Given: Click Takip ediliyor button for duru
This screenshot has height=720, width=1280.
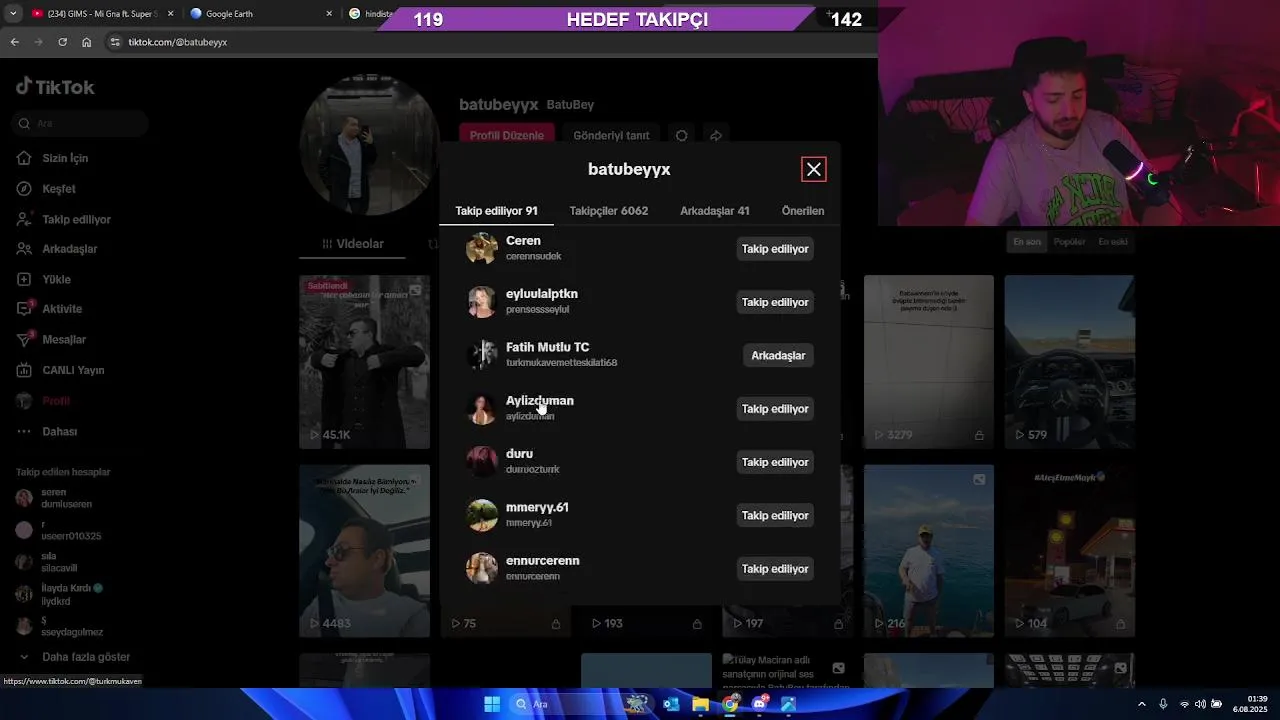Looking at the screenshot, I should (x=775, y=462).
